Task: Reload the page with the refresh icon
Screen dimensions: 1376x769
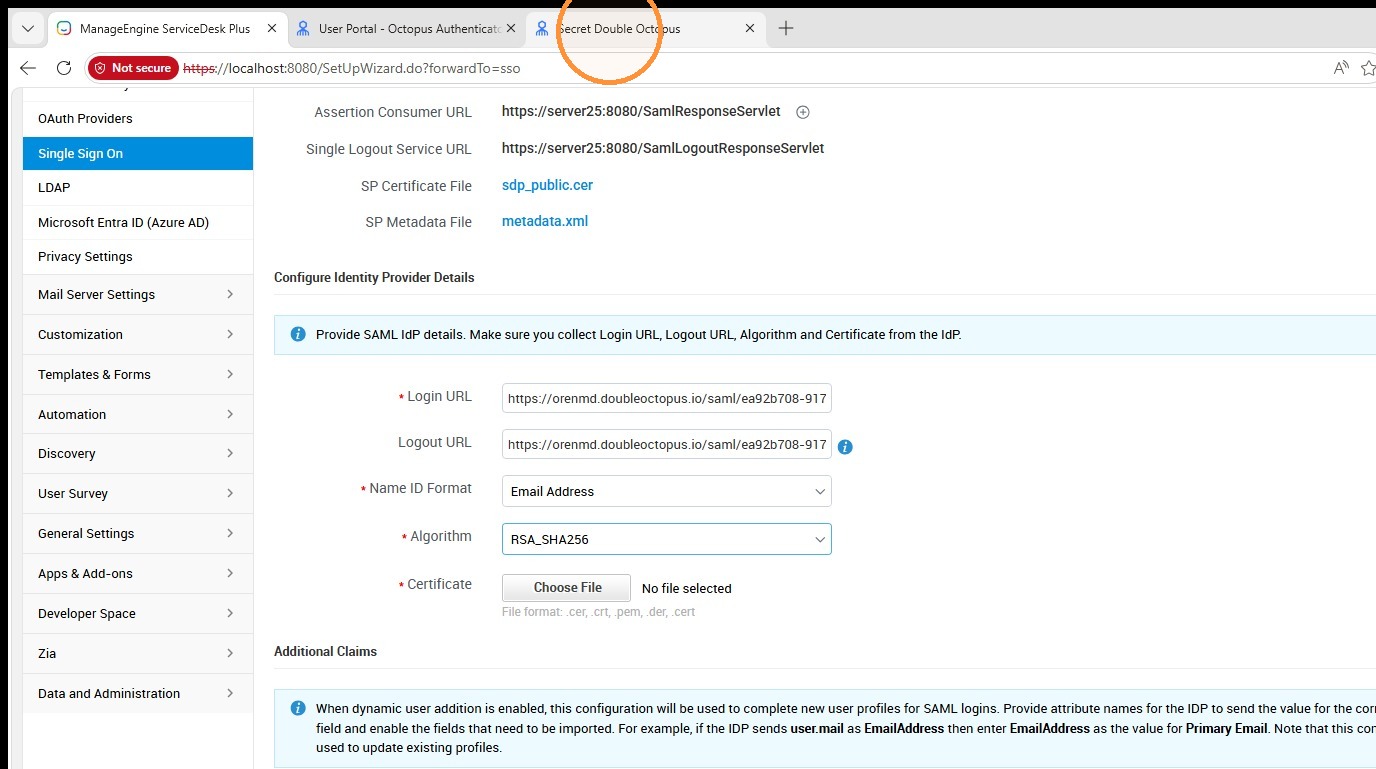Action: 64,68
